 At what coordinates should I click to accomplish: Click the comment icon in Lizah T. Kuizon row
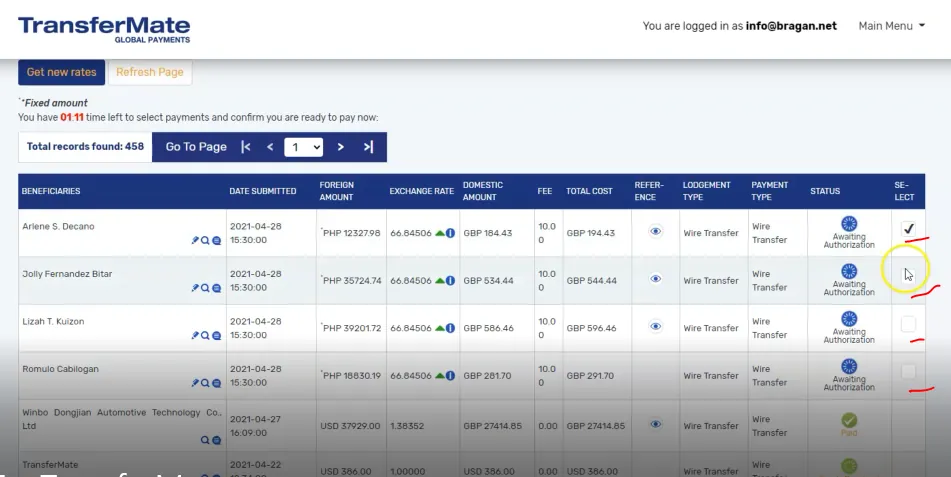pos(217,336)
